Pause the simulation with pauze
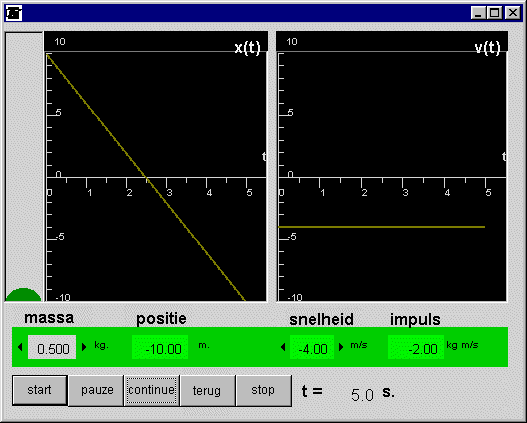 (96, 390)
